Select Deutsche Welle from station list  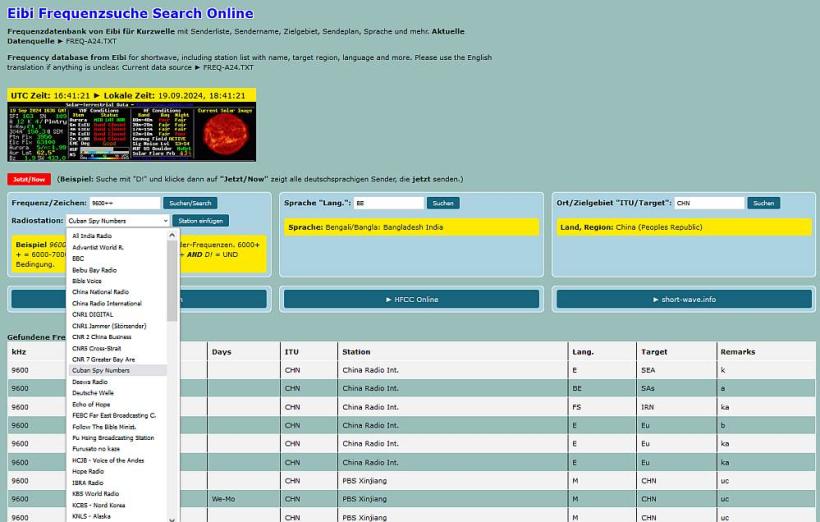point(118,393)
